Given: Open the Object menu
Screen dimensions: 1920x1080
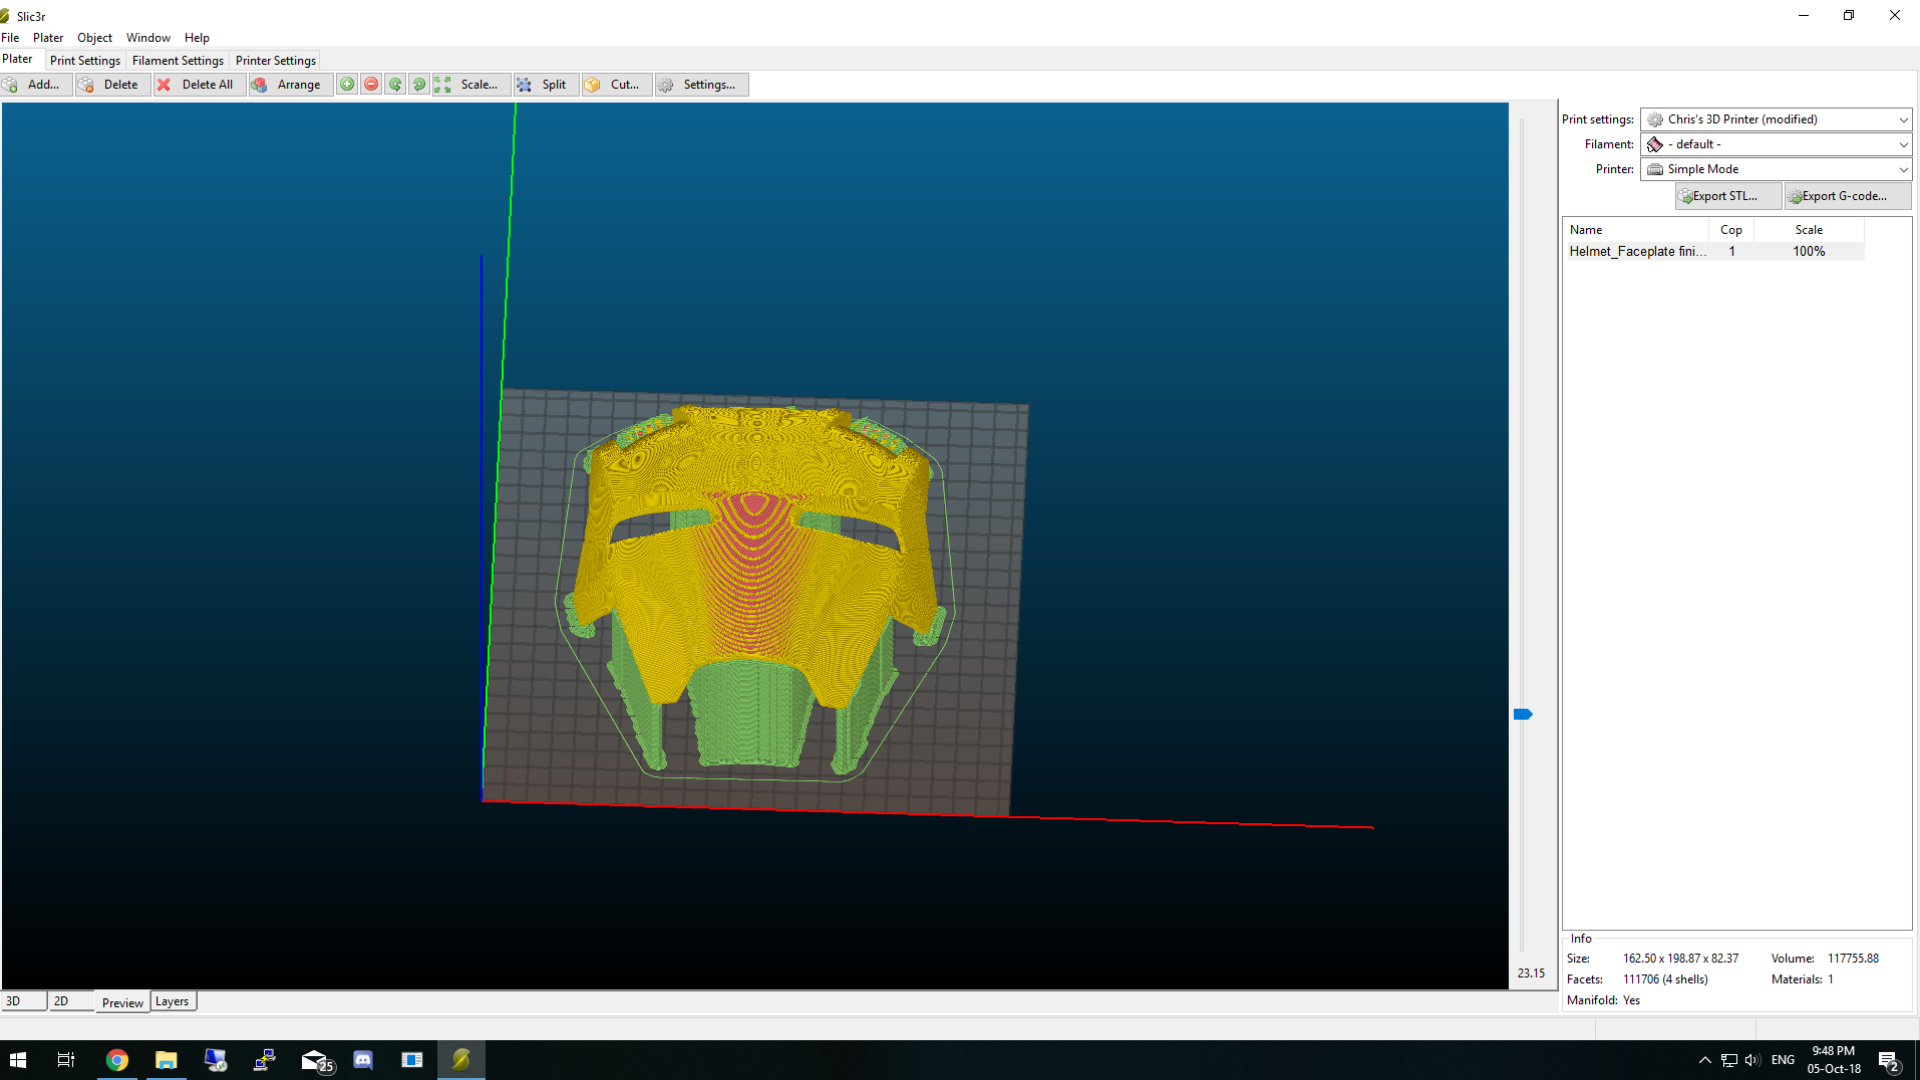Looking at the screenshot, I should pos(94,38).
